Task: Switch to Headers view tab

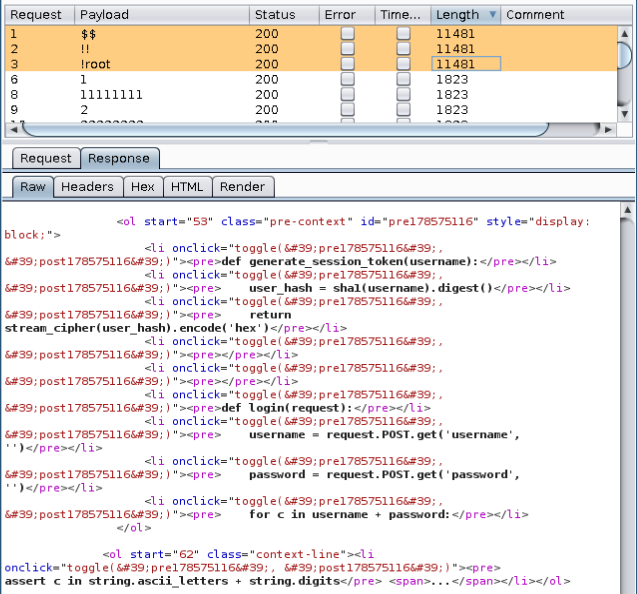Action: pyautogui.click(x=88, y=187)
